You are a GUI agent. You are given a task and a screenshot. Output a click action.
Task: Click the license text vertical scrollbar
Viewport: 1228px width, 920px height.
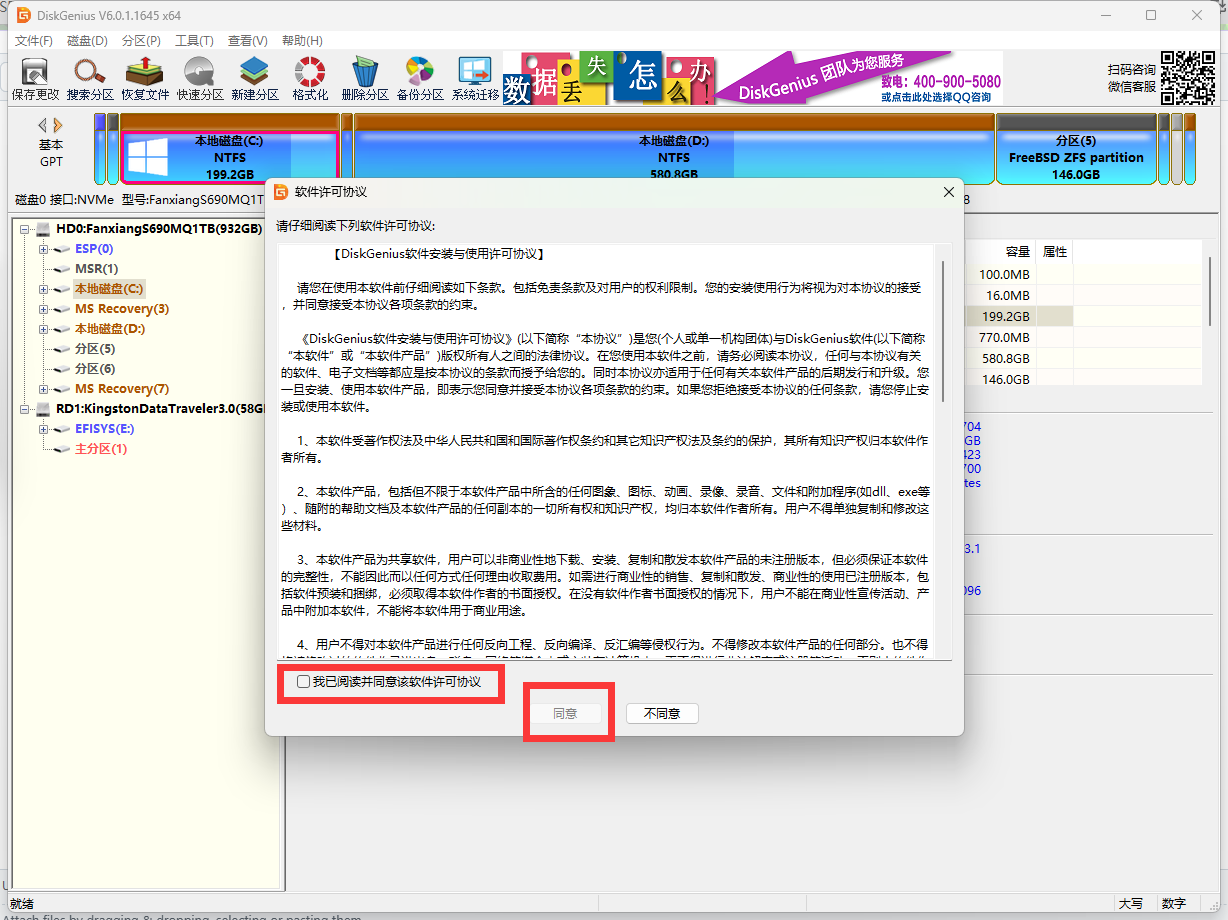point(943,330)
